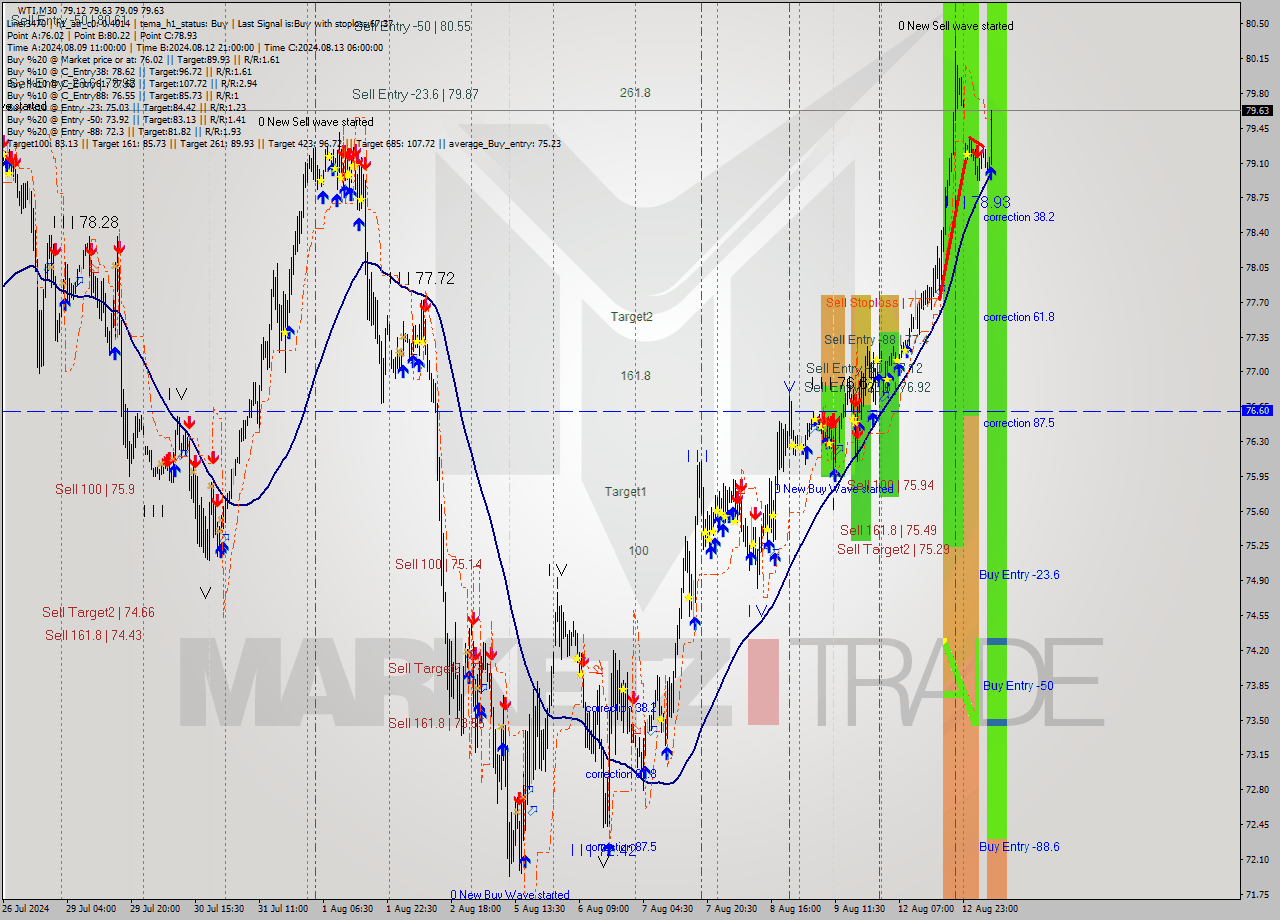The width and height of the screenshot is (1280, 920).
Task: Click the 80.15 price axis value
Action: click(x=1258, y=59)
